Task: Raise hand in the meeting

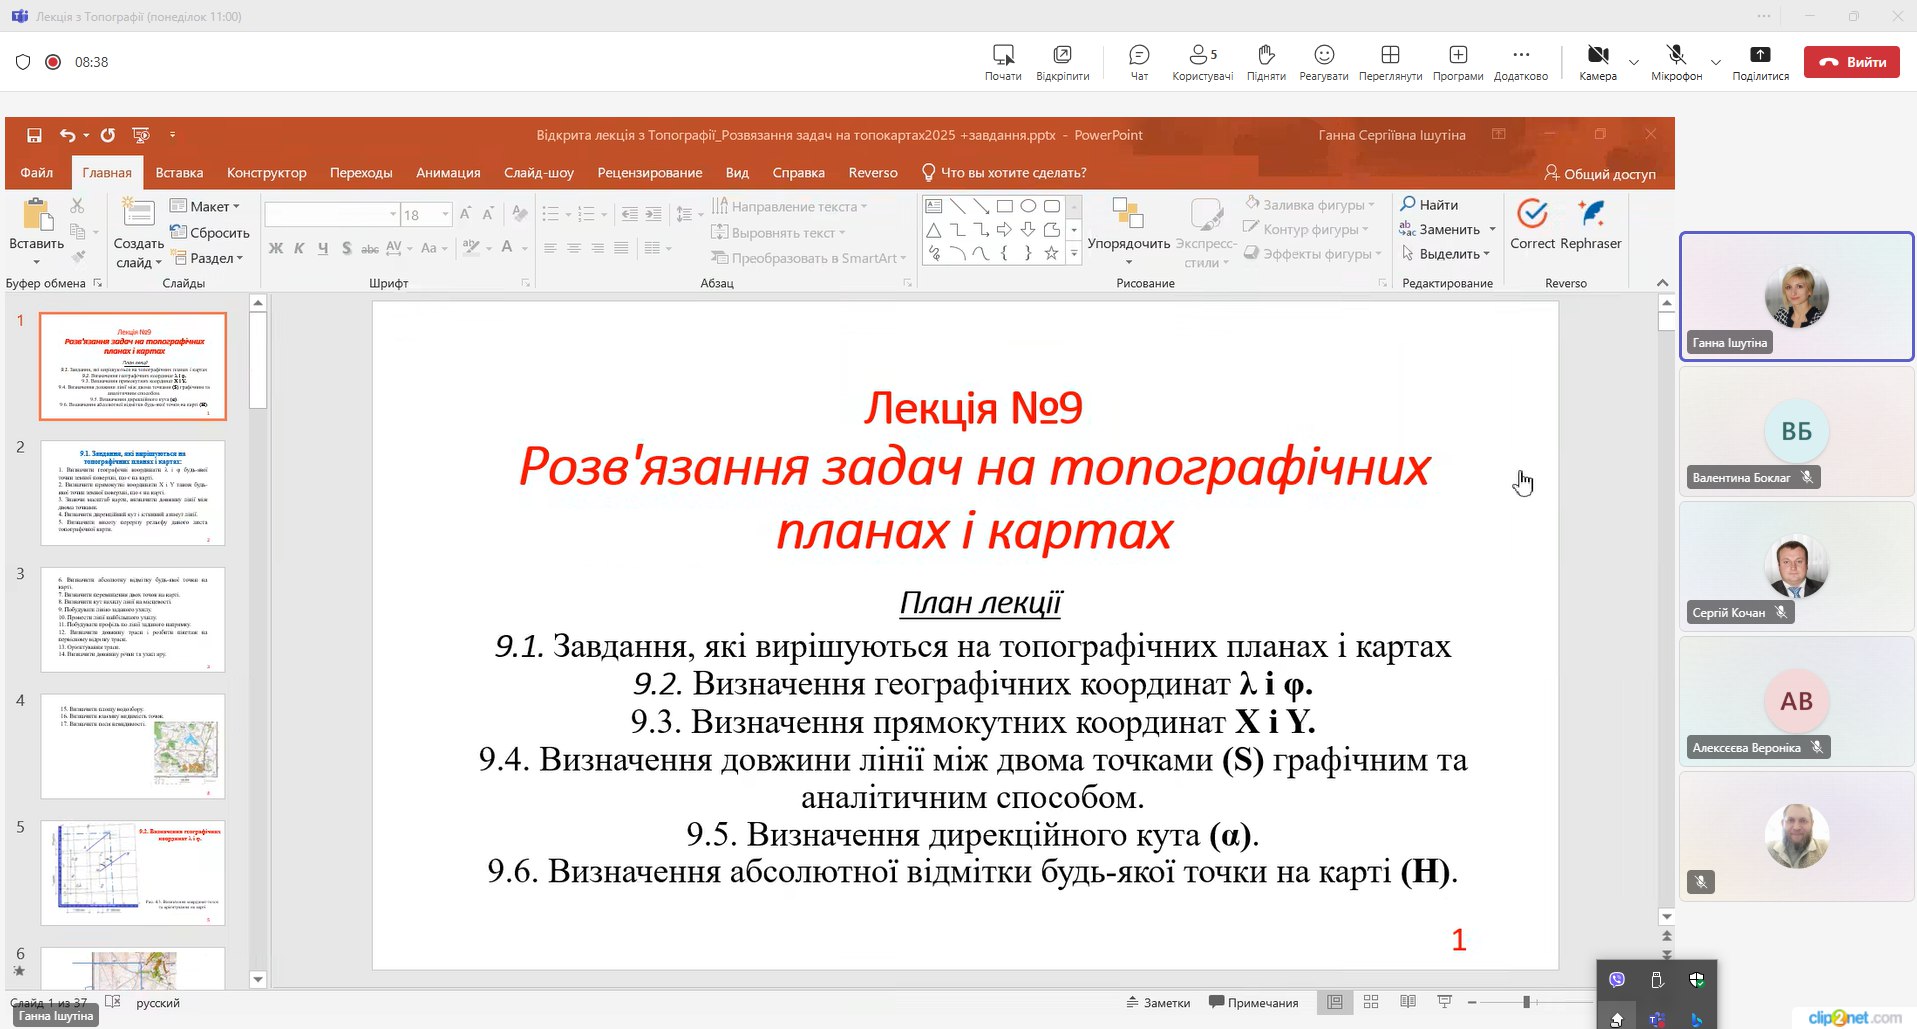Action: (x=1265, y=61)
